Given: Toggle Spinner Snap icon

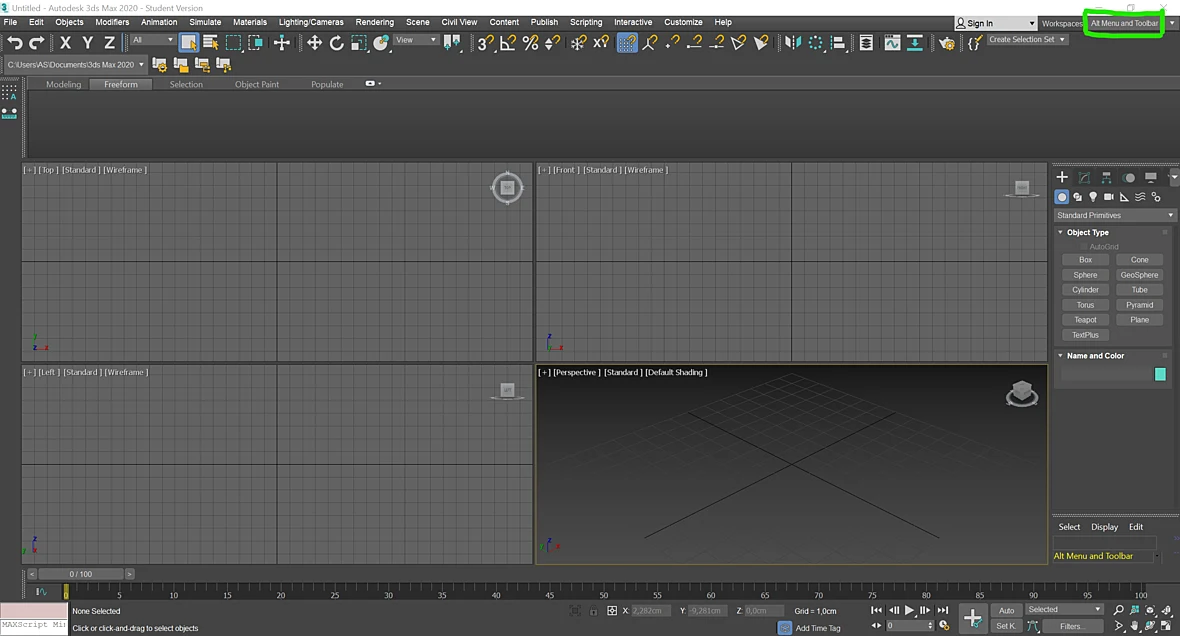Looking at the screenshot, I should click(552, 43).
